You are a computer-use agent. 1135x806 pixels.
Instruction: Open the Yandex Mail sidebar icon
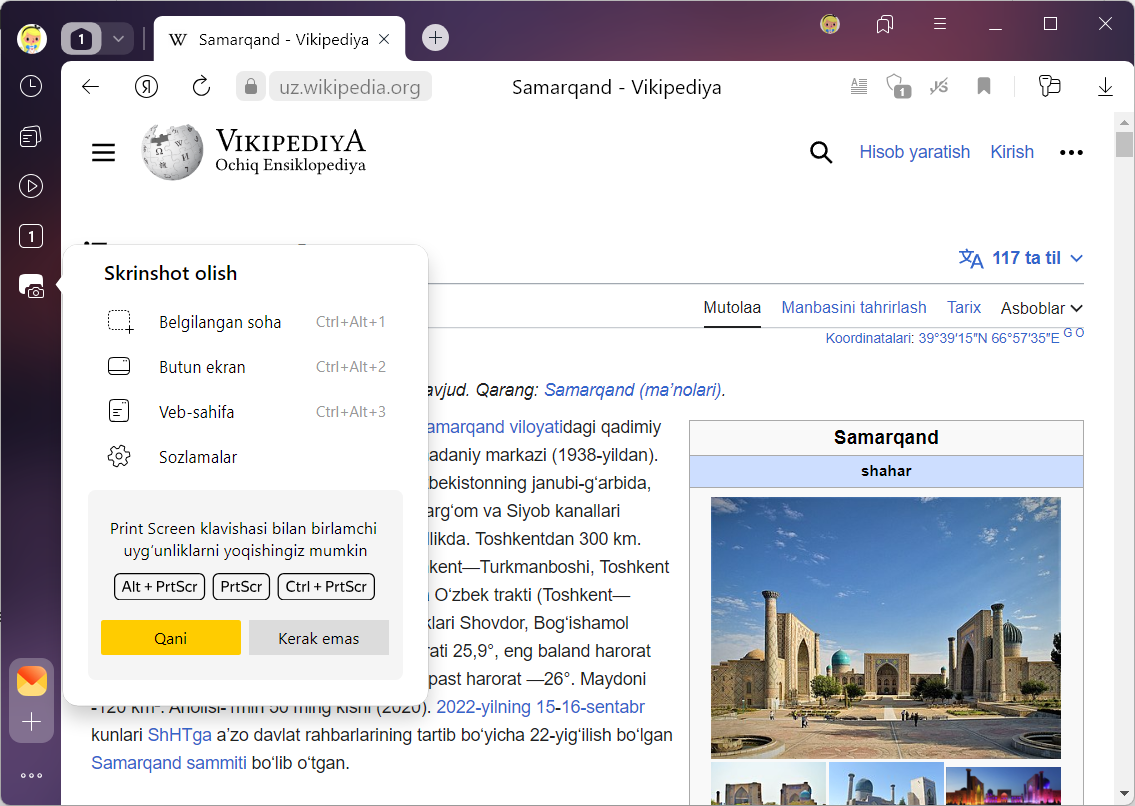tap(32, 681)
